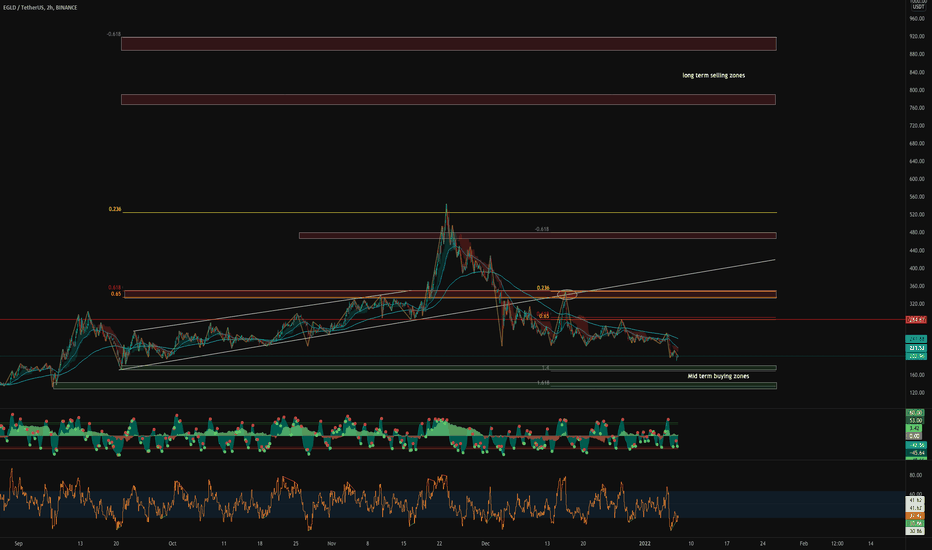932x550 pixels.
Task: Click the 720.00 price axis label
Action: pyautogui.click(x=917, y=126)
